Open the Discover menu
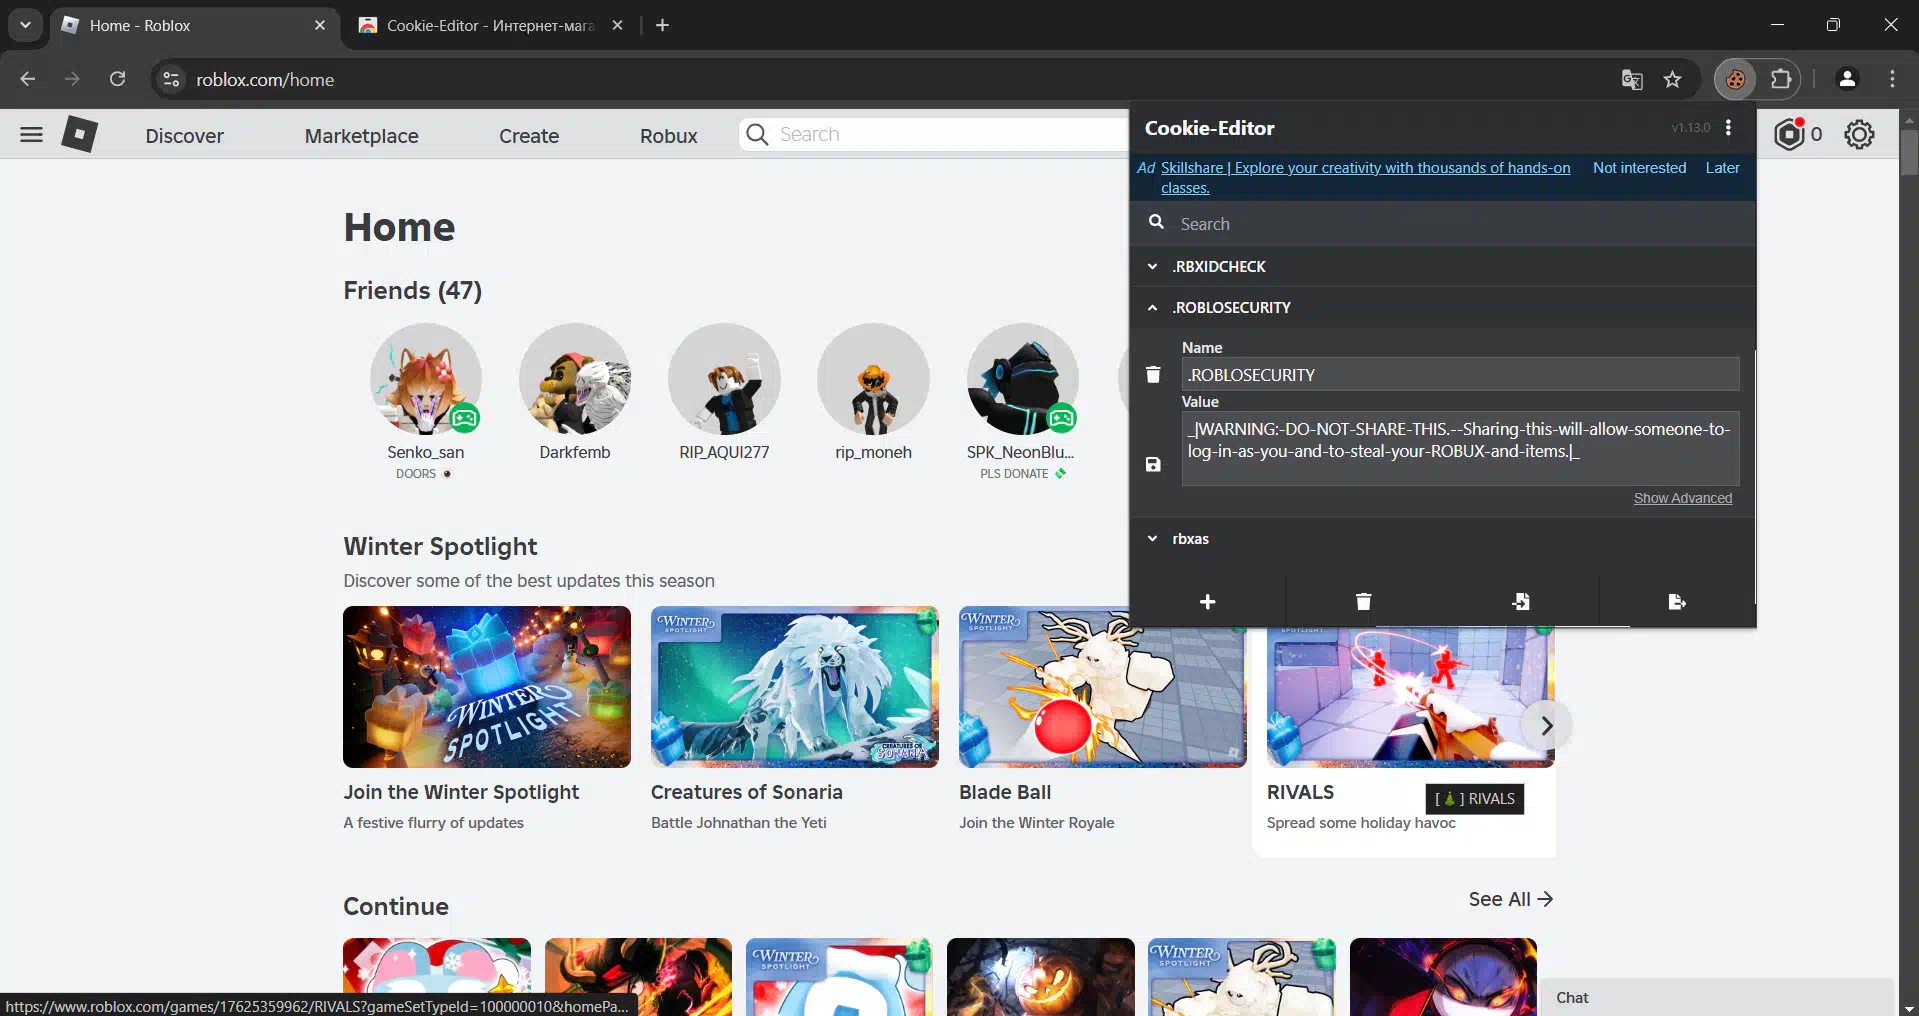This screenshot has height=1016, width=1919. pos(184,135)
